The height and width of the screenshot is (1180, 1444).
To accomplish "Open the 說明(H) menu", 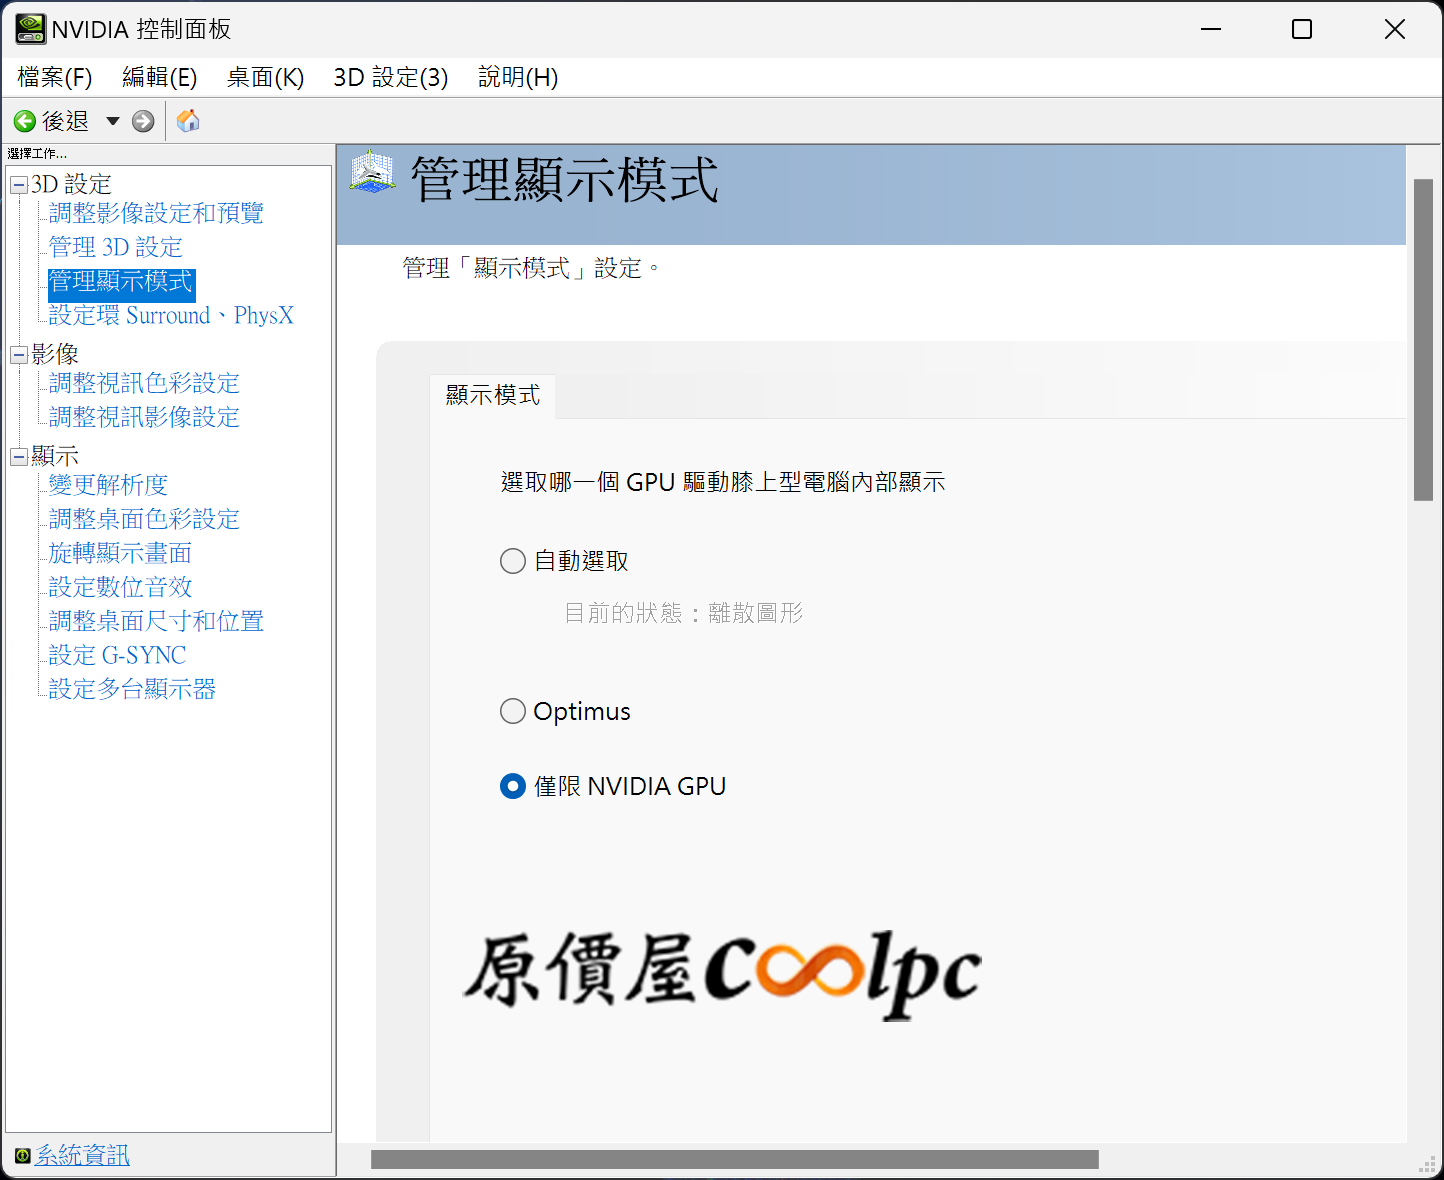I will coord(518,77).
